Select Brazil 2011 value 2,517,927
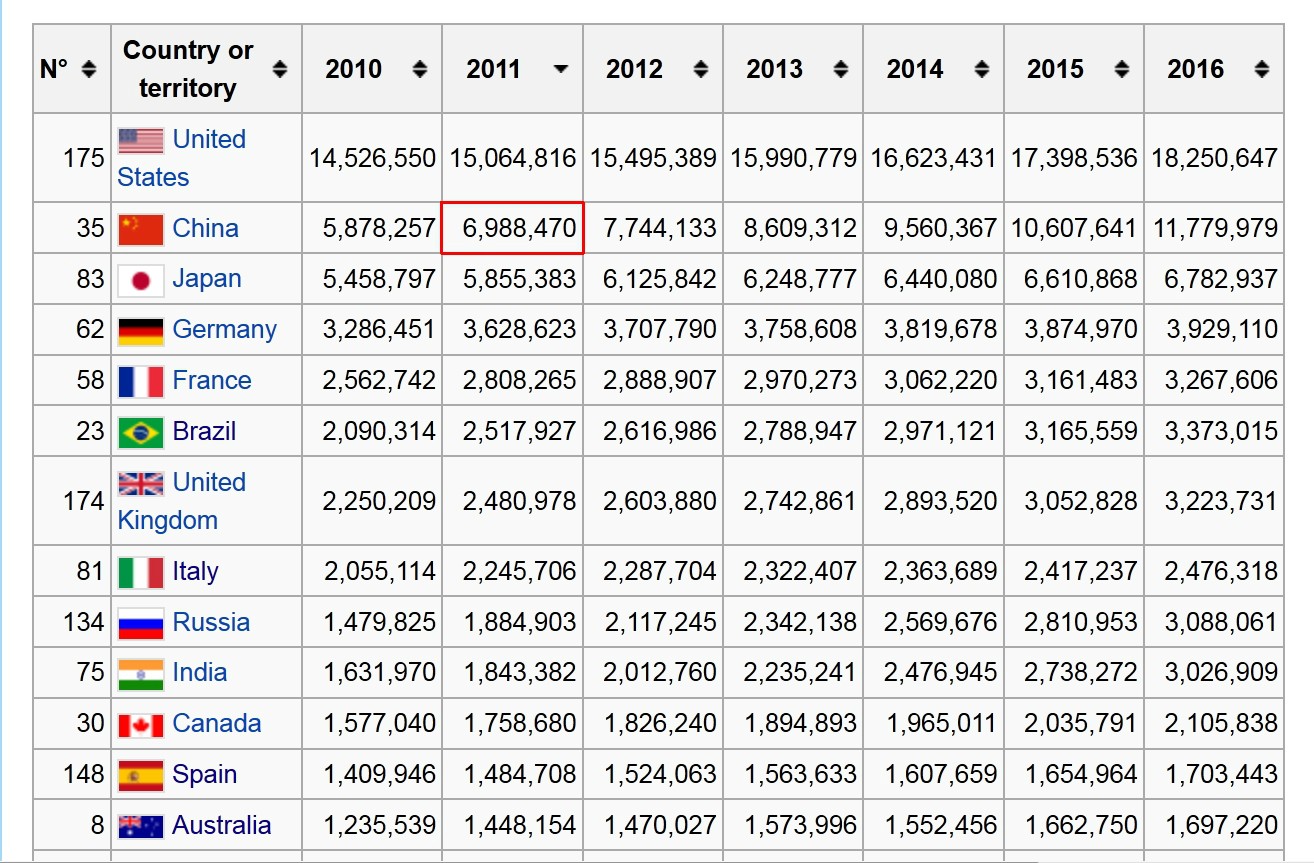The height and width of the screenshot is (863, 1314). coord(519,432)
